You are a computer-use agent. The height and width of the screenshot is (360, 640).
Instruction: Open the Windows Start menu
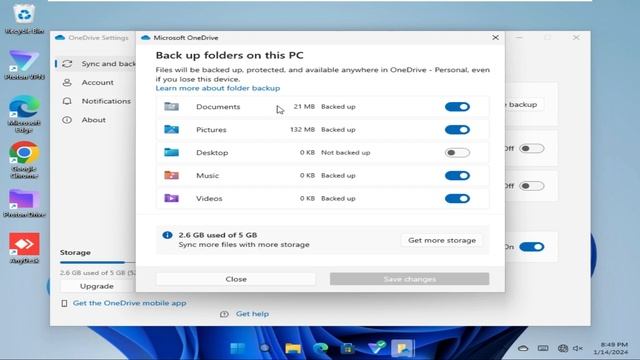point(238,348)
